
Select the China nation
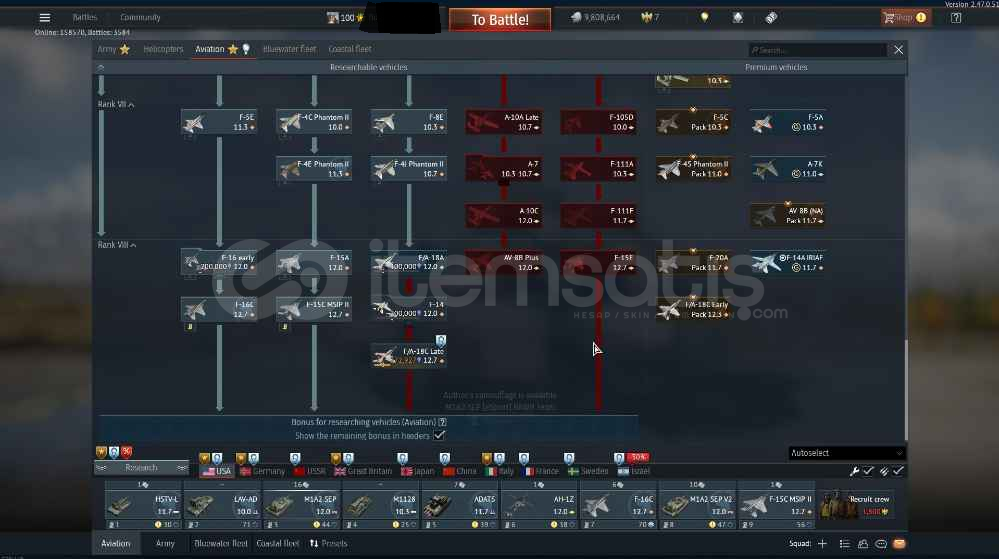click(x=459, y=471)
